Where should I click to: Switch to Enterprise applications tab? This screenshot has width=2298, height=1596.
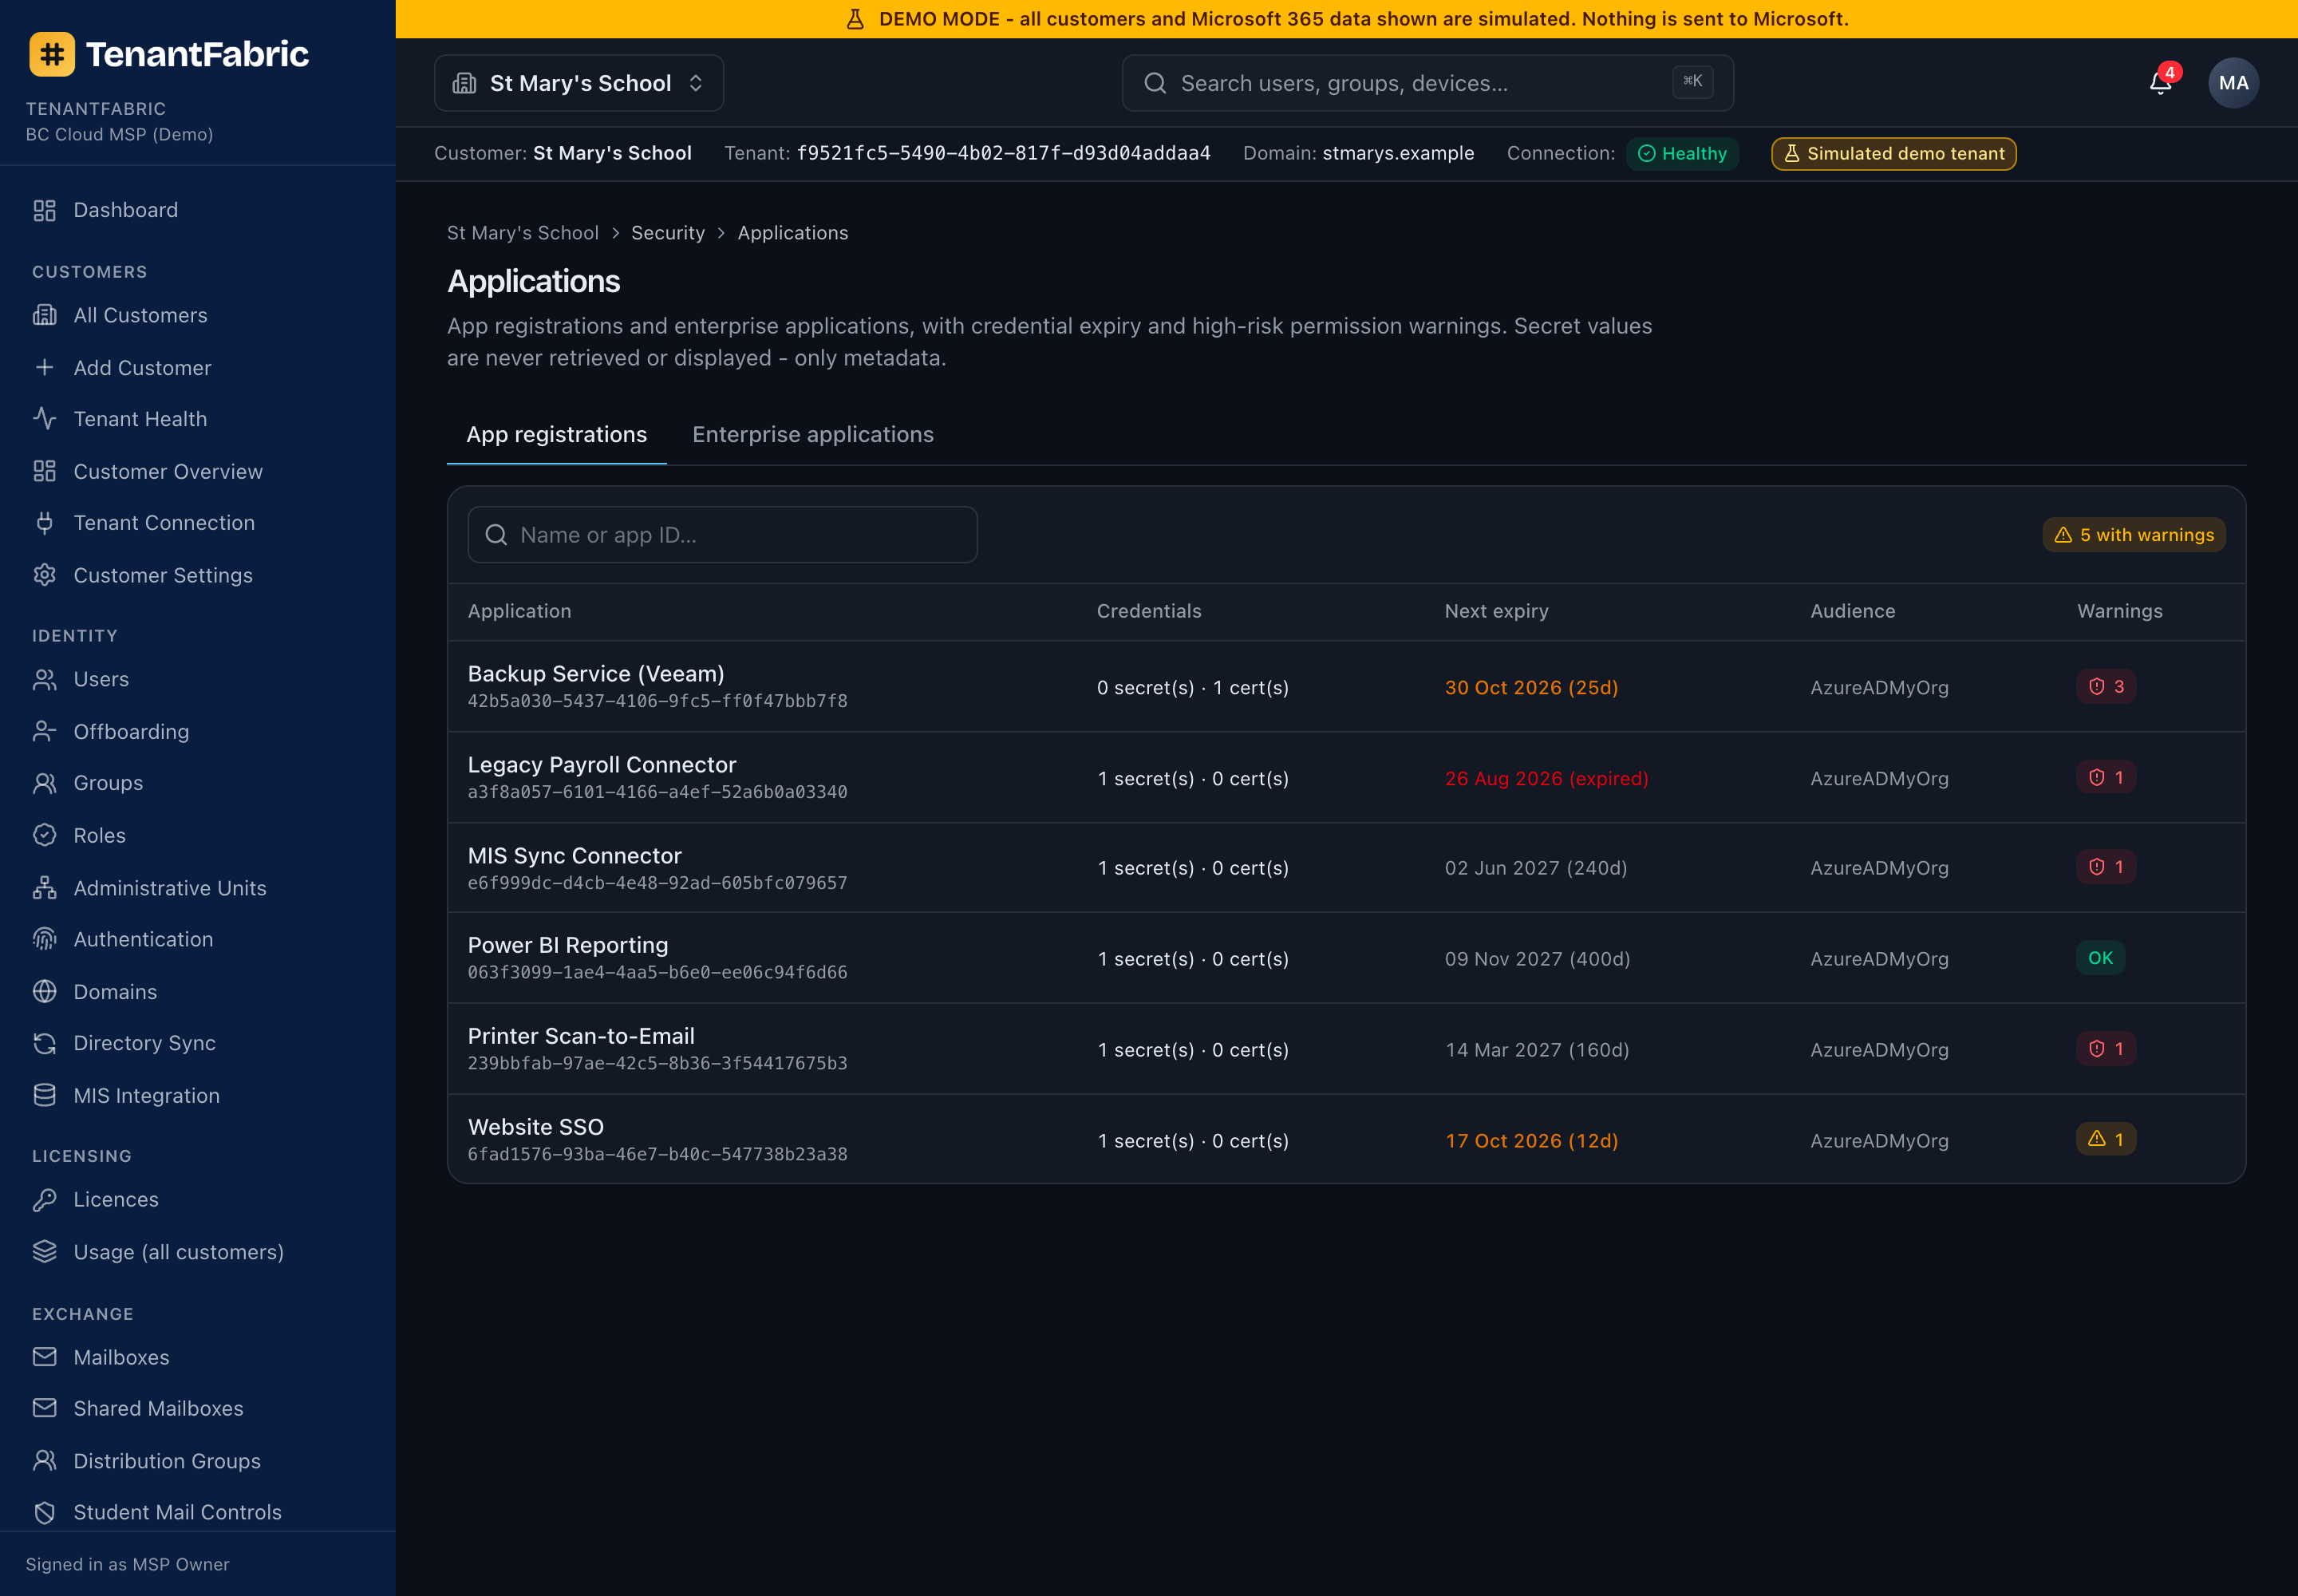click(x=813, y=434)
